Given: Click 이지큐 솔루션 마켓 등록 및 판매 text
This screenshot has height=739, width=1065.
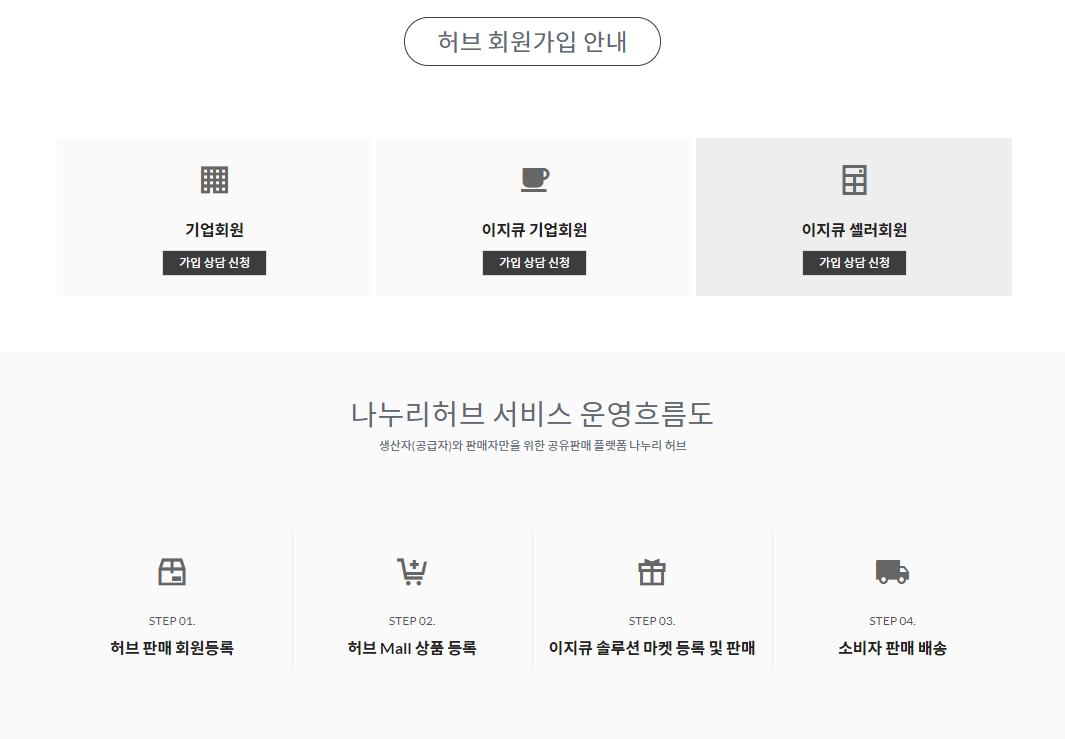Looking at the screenshot, I should [652, 648].
